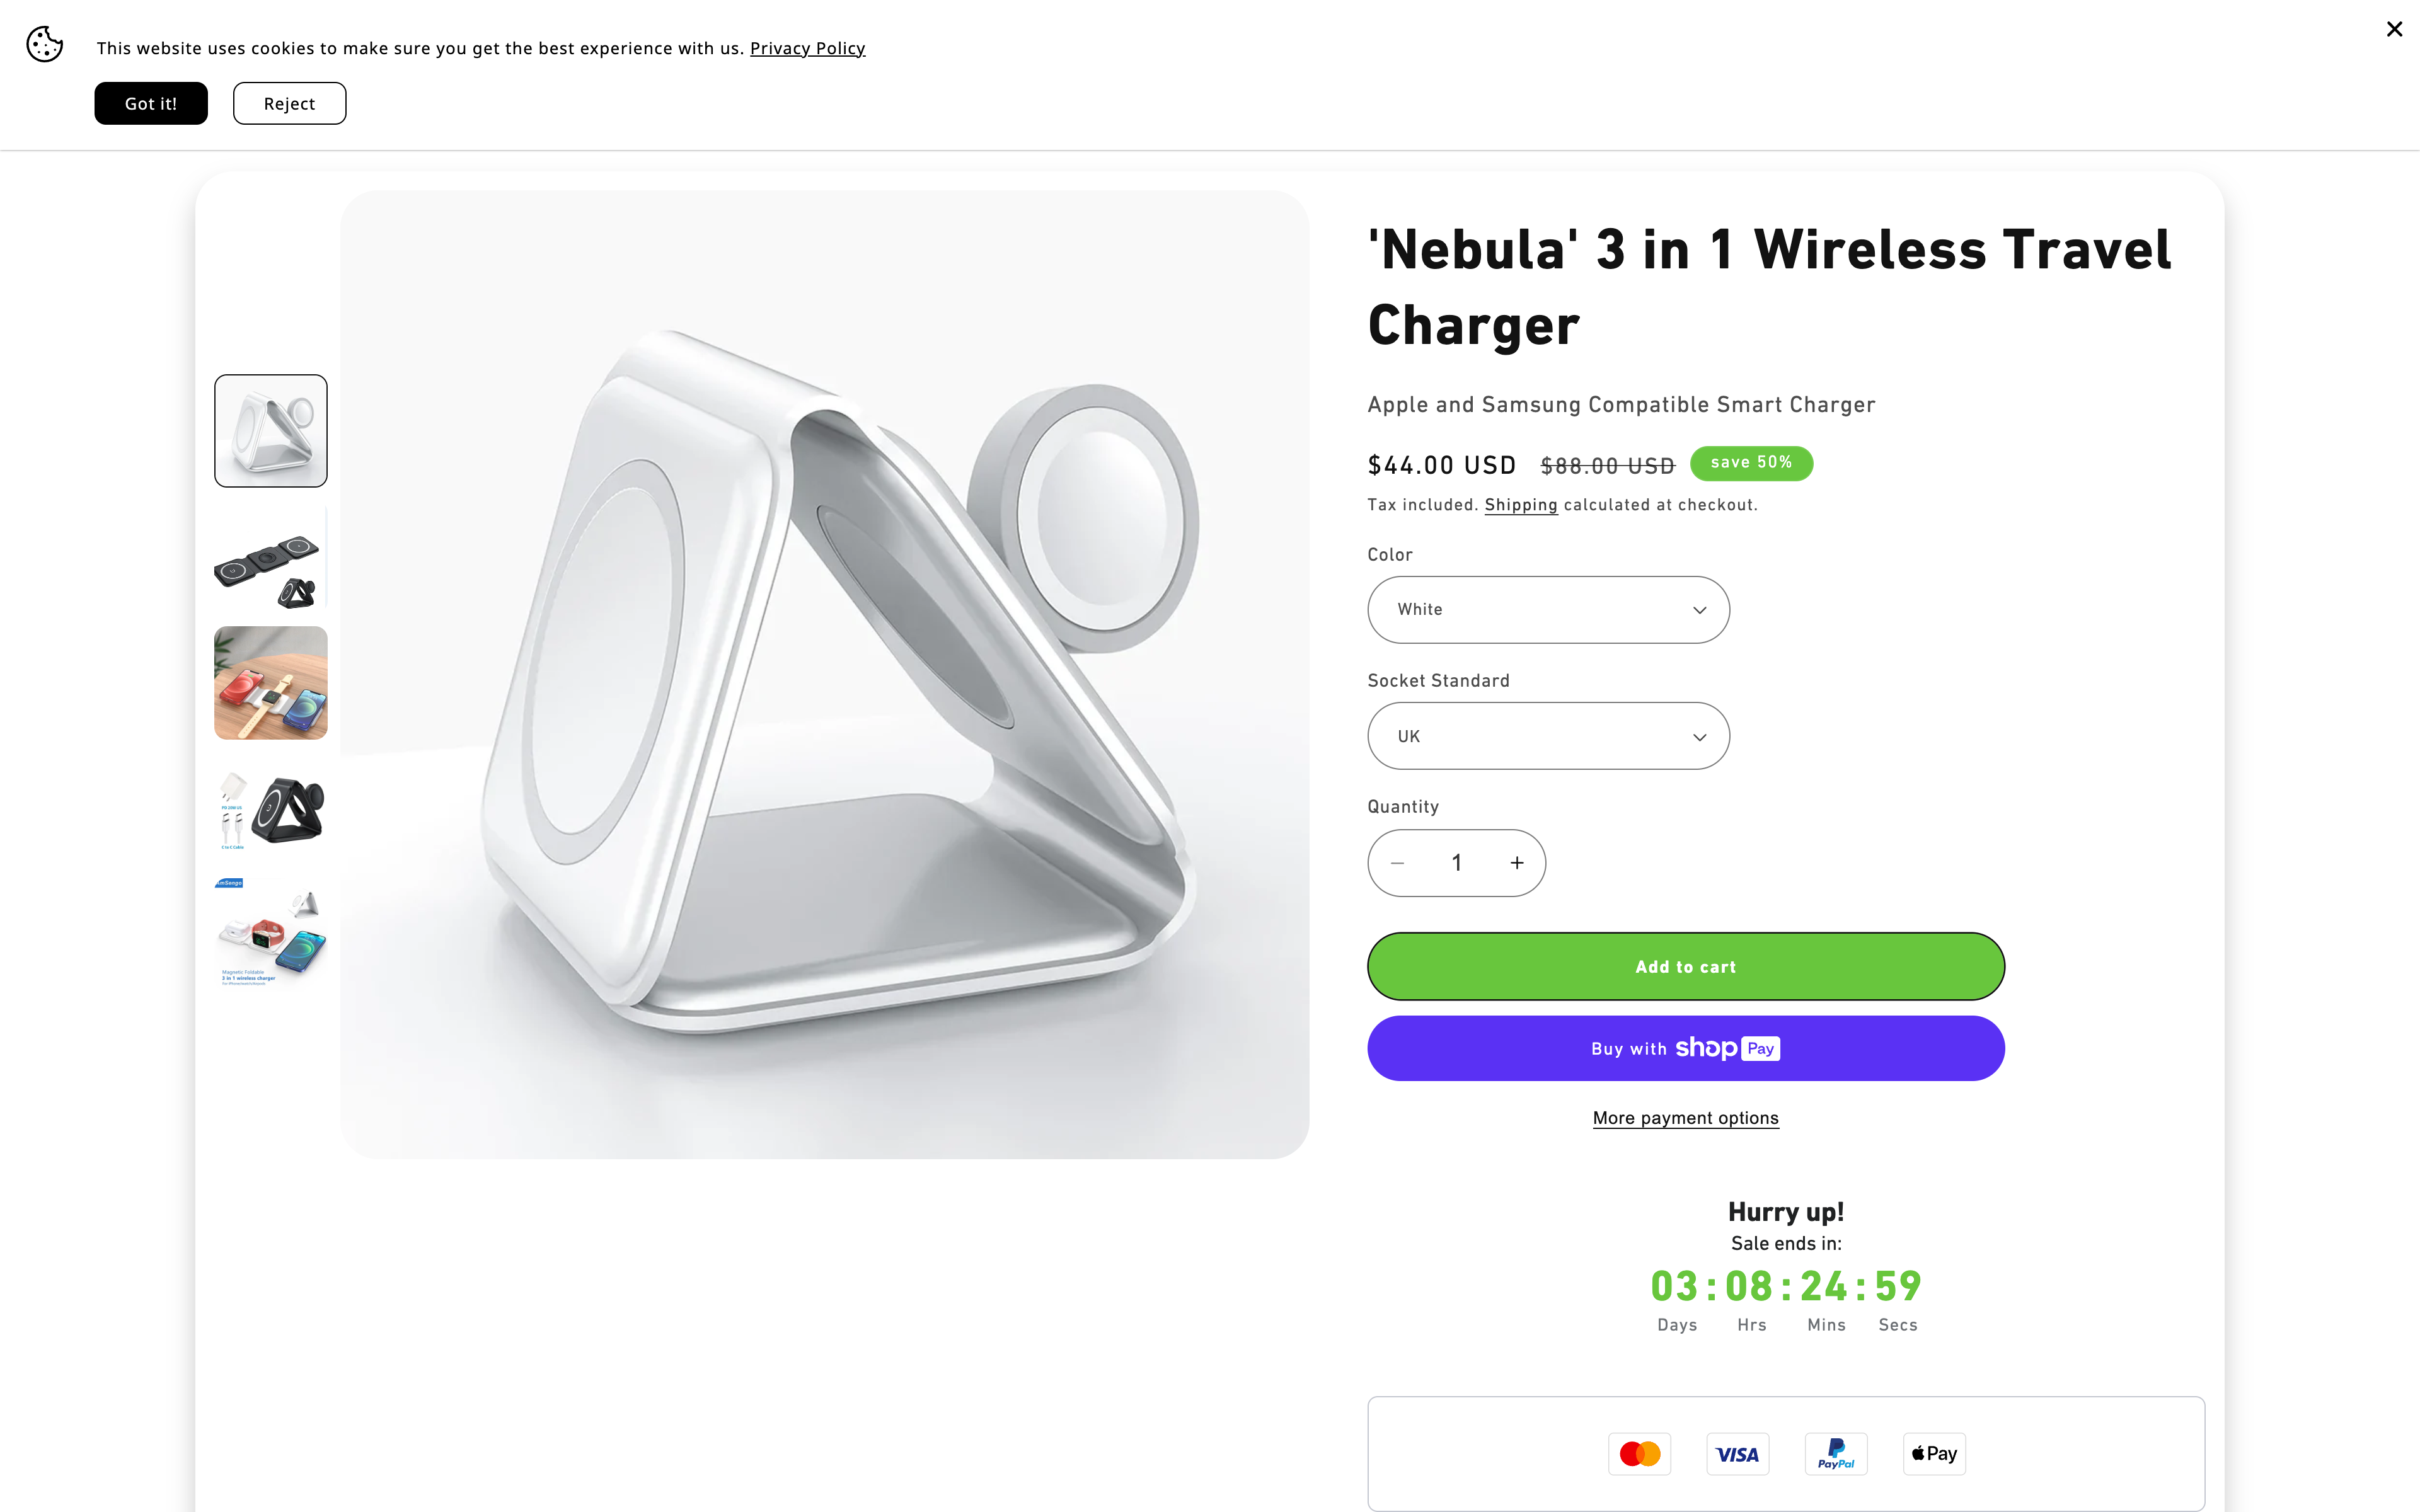
Task: Click the Mastercard payment icon
Action: (1639, 1454)
